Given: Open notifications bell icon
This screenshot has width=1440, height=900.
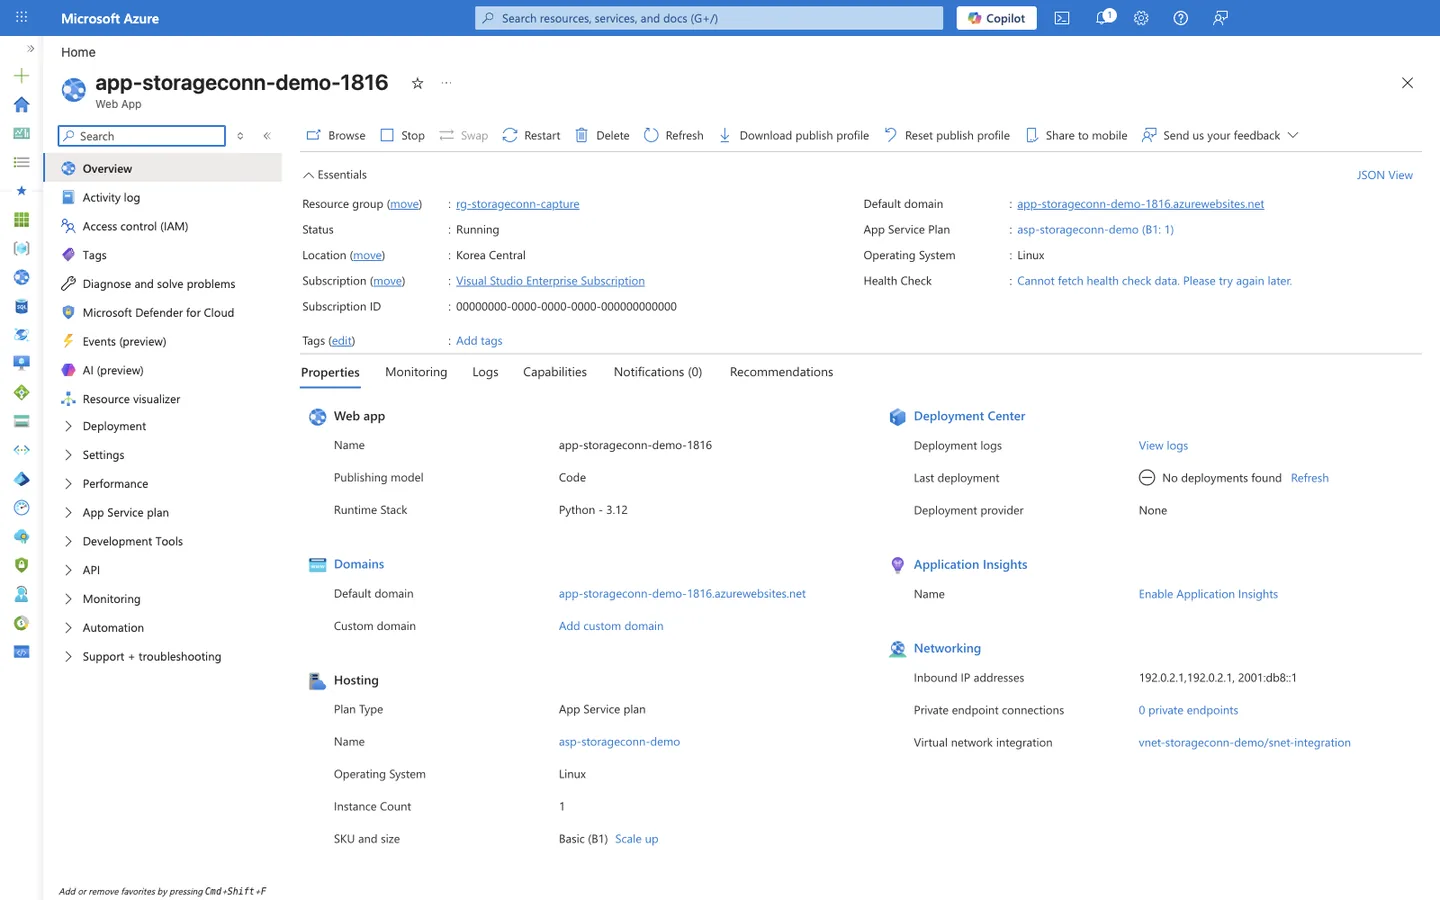Looking at the screenshot, I should point(1103,18).
